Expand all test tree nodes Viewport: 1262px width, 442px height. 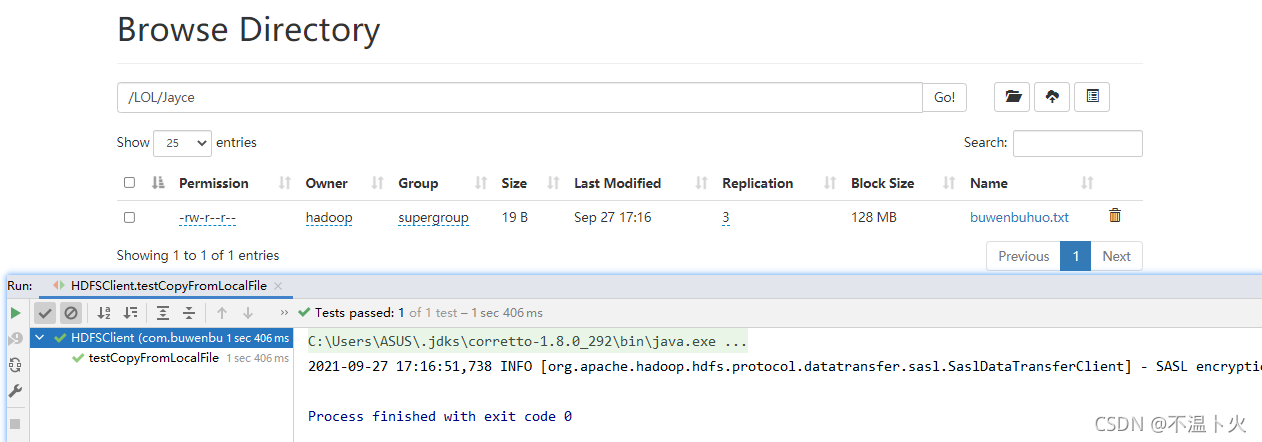click(163, 313)
